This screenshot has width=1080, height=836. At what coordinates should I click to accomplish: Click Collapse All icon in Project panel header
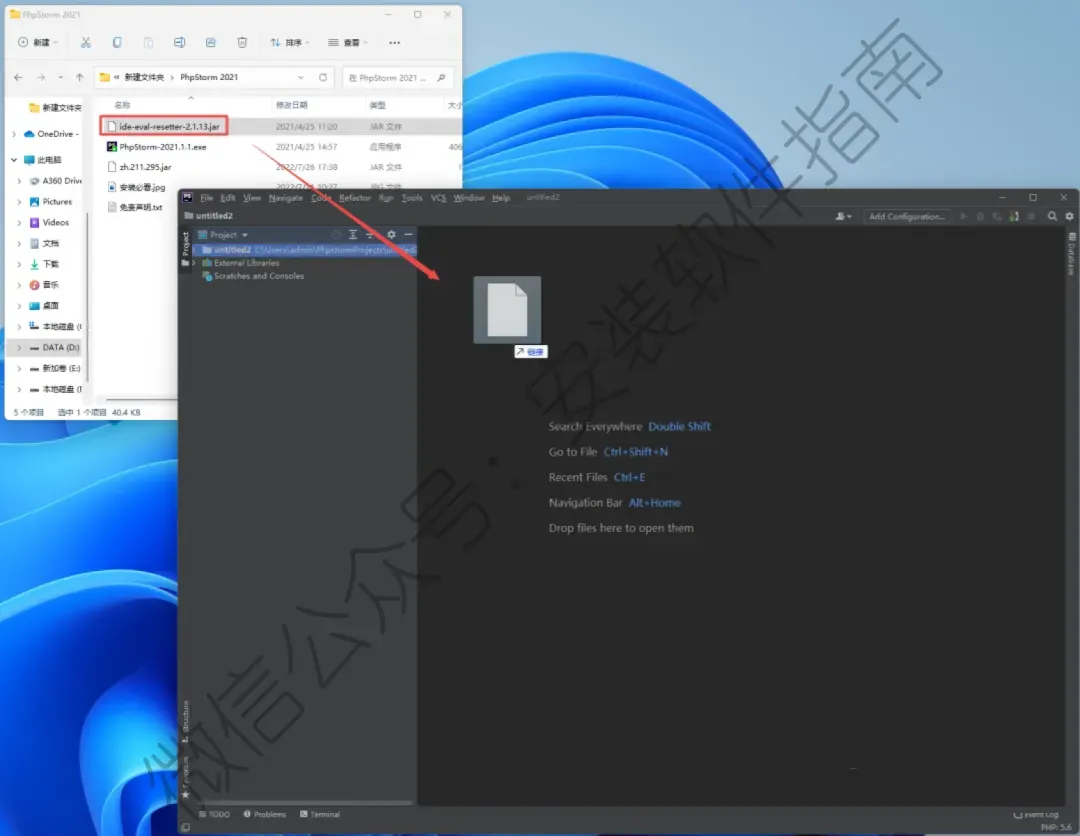[x=370, y=235]
